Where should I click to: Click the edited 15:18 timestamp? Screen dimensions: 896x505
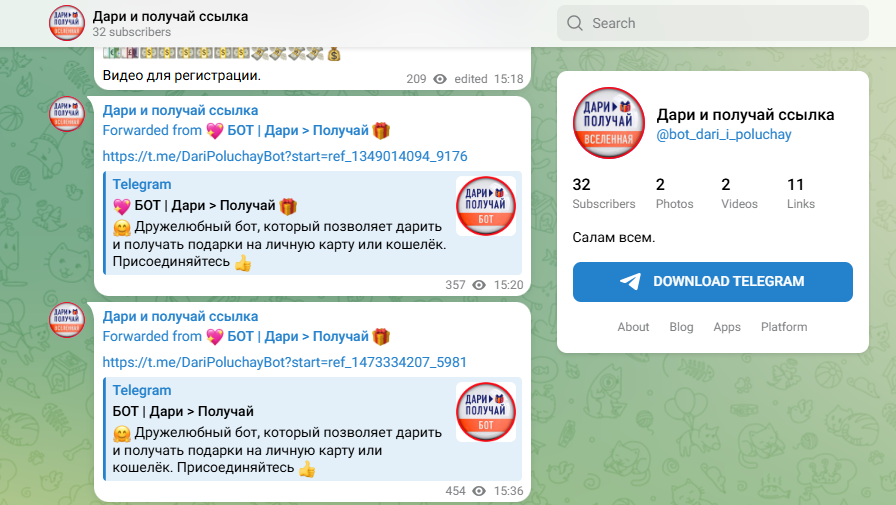(x=489, y=79)
